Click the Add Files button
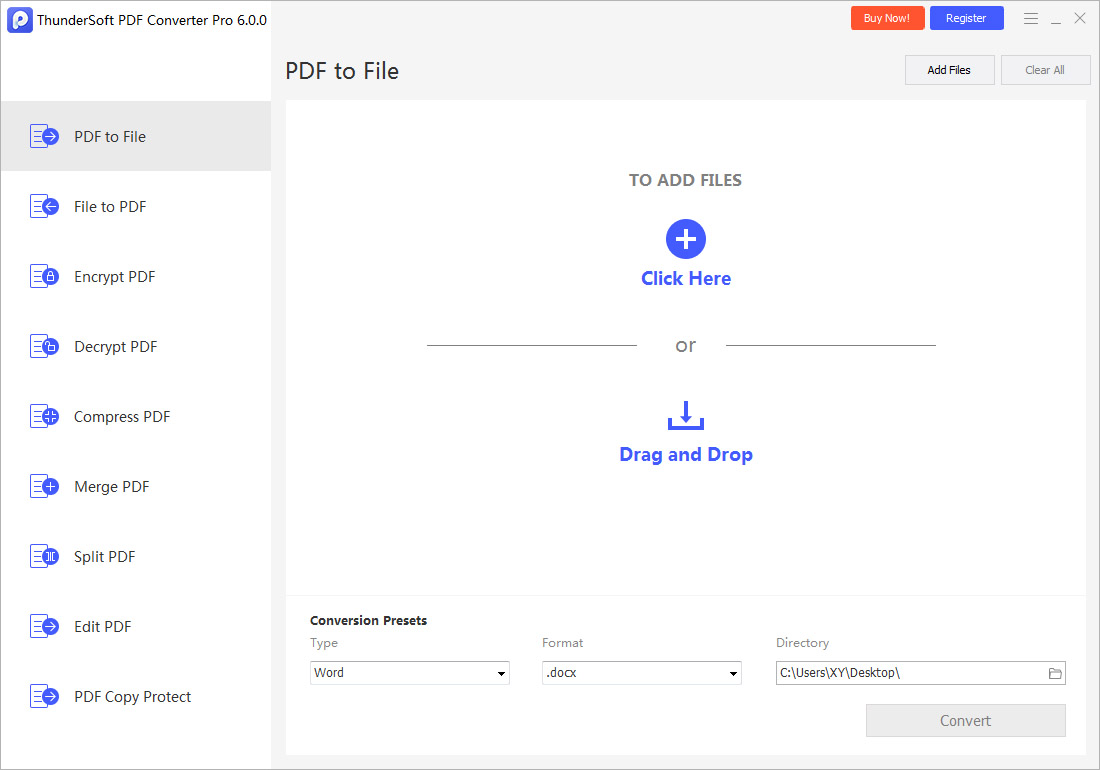The image size is (1100, 770). [x=949, y=70]
